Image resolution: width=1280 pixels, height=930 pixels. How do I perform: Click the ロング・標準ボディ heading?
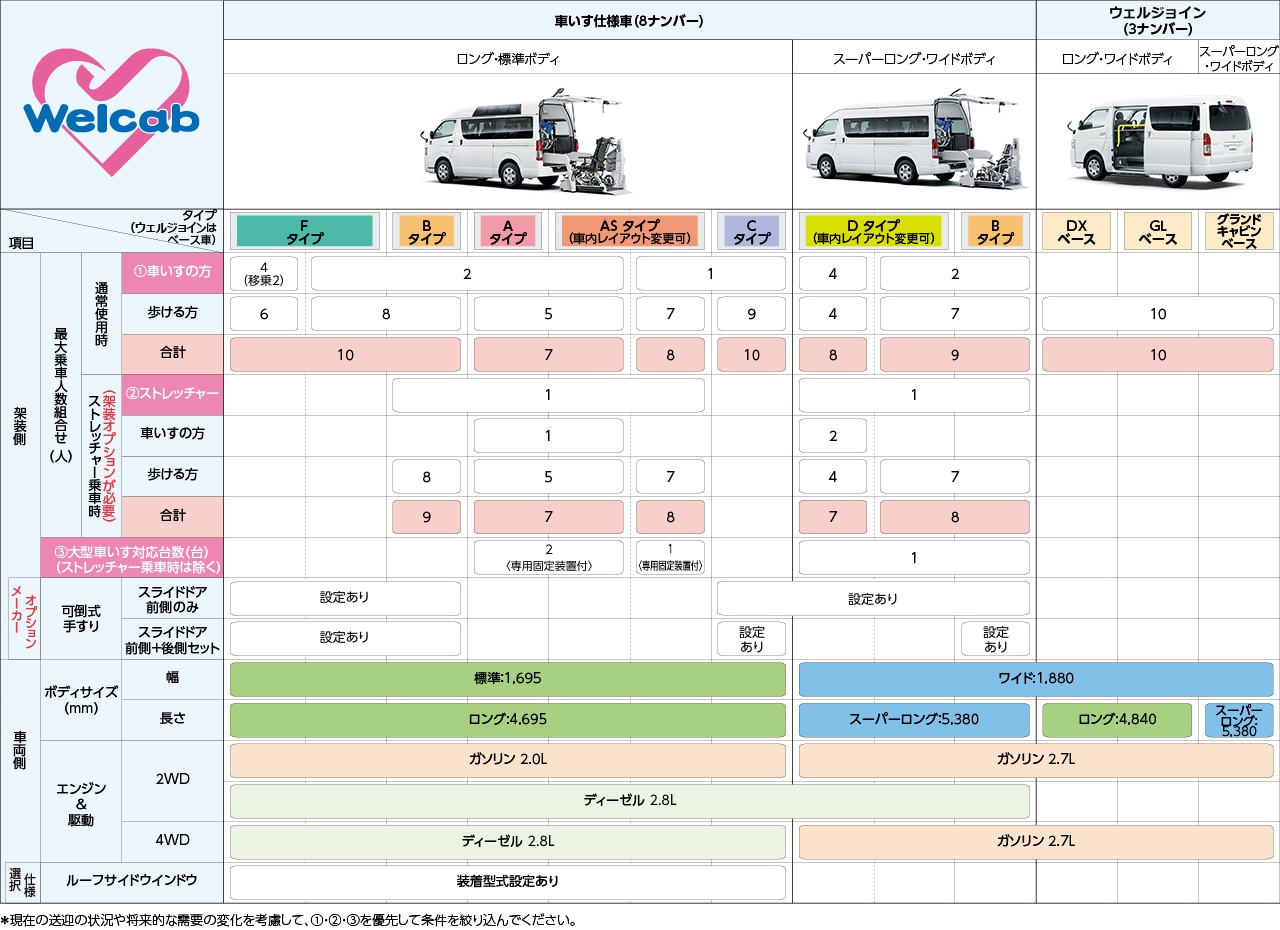(x=508, y=58)
